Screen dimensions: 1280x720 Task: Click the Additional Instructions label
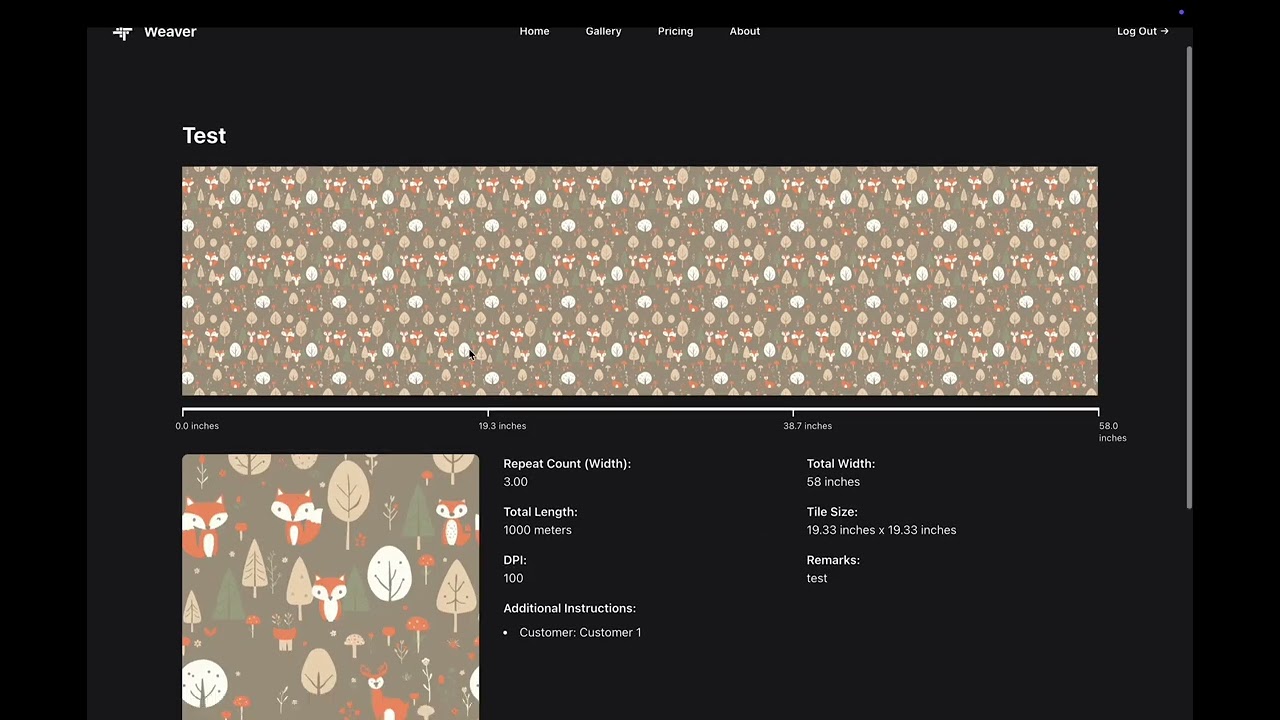569,608
